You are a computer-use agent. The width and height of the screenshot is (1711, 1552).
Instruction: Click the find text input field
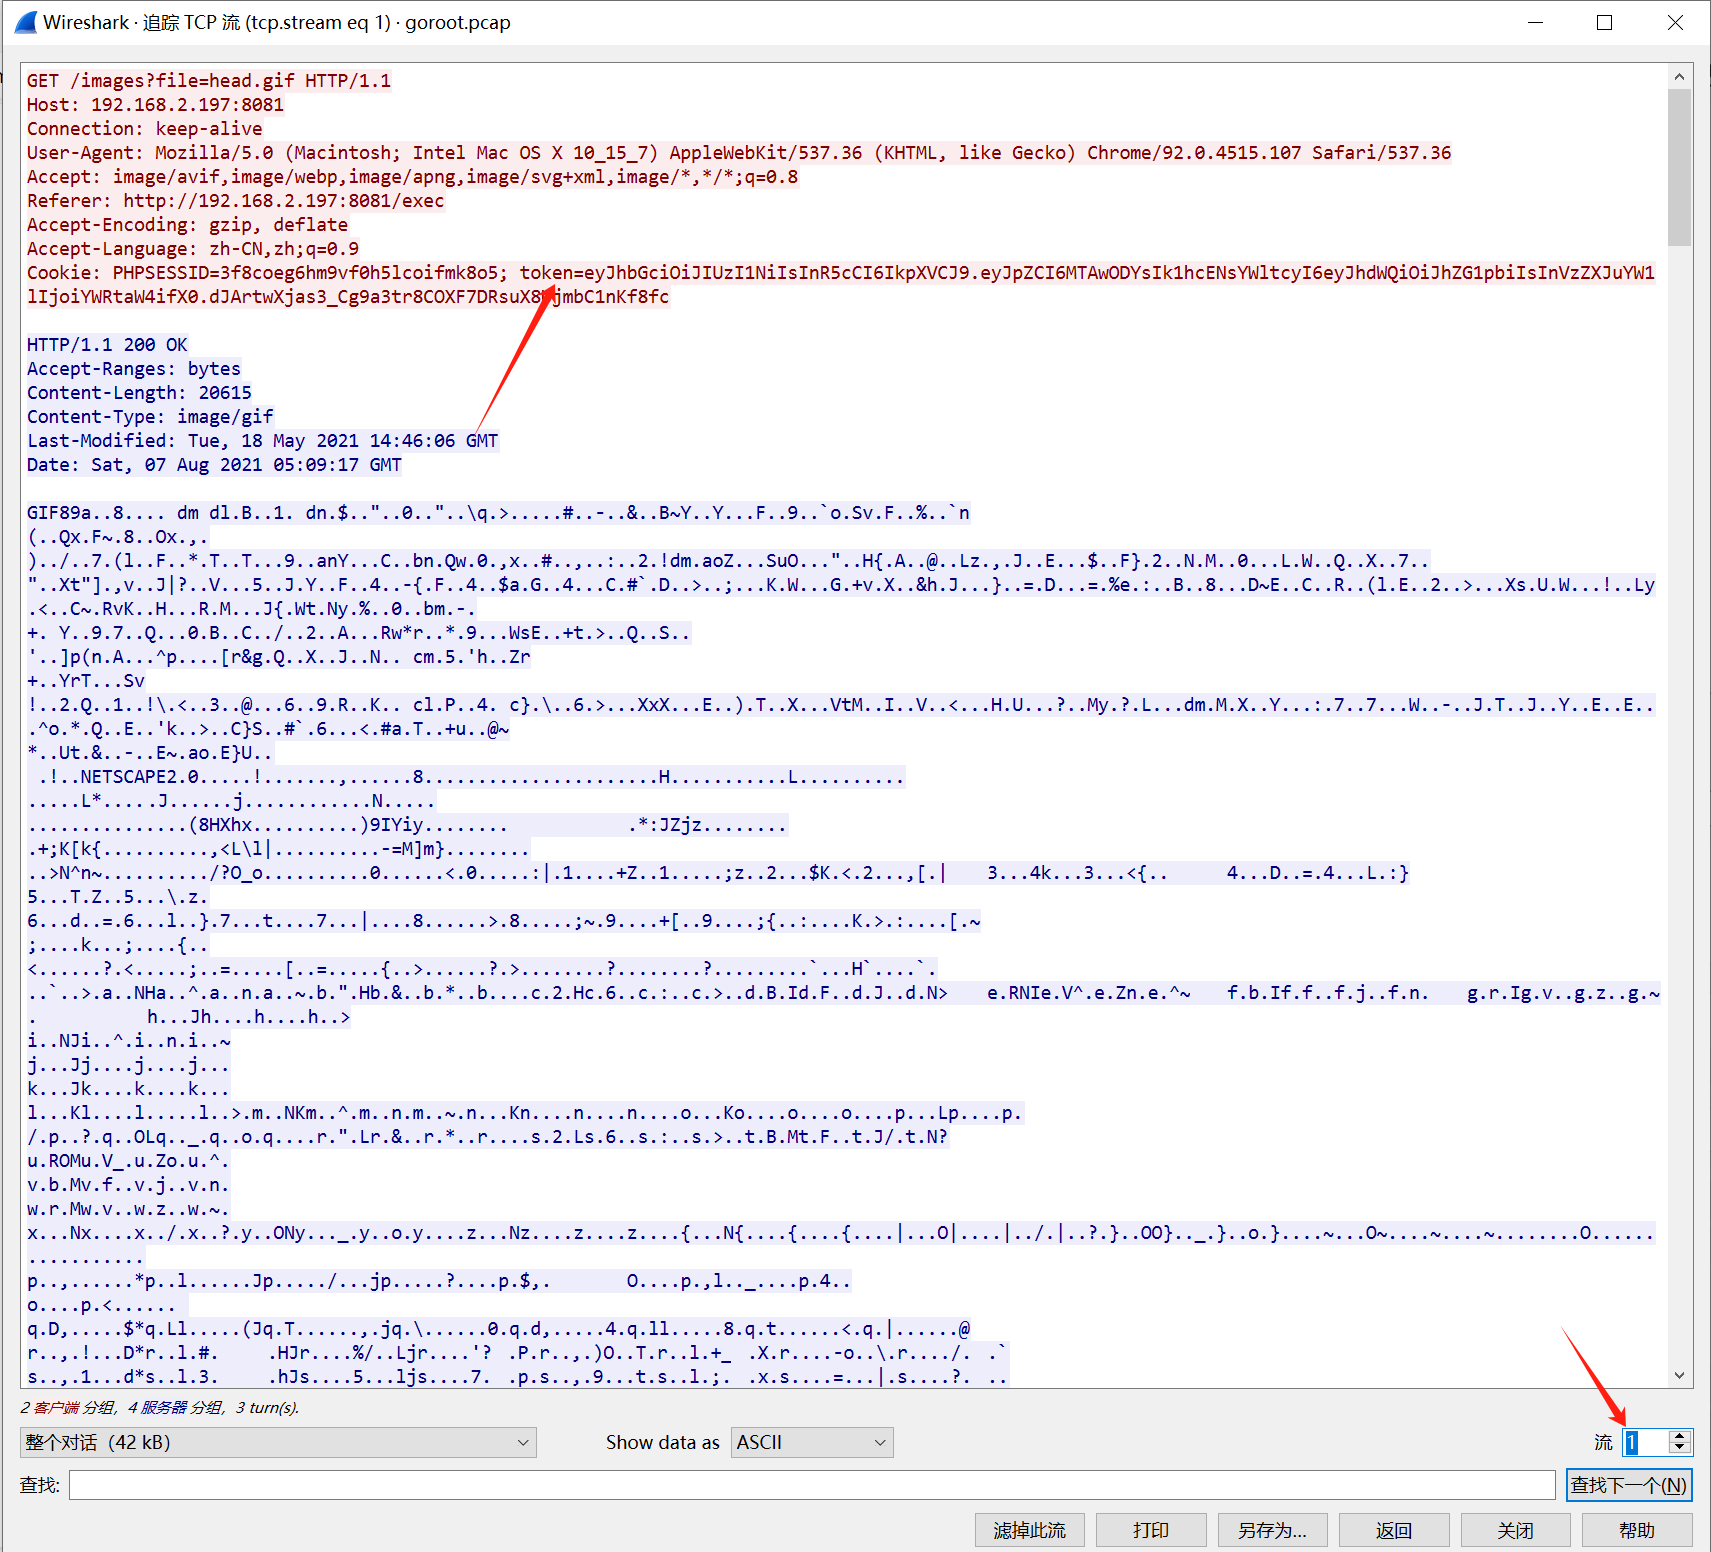pos(812,1485)
